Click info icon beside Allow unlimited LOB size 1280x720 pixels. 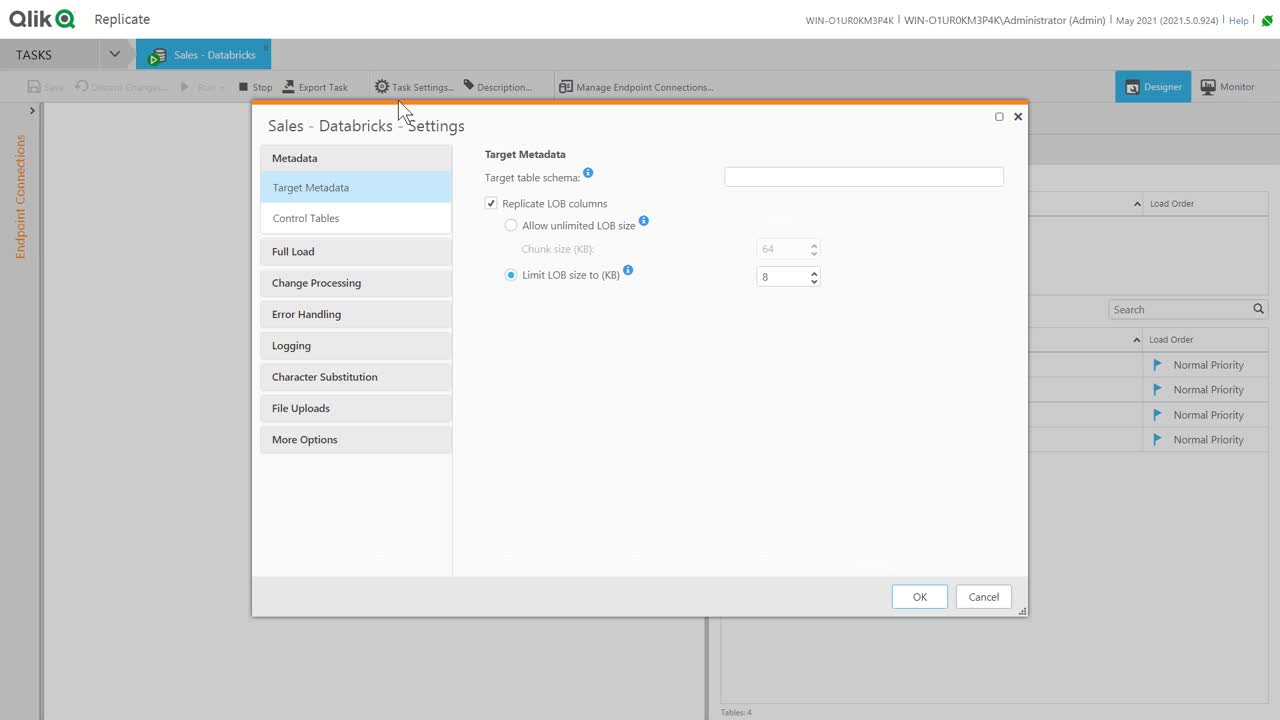(x=644, y=221)
